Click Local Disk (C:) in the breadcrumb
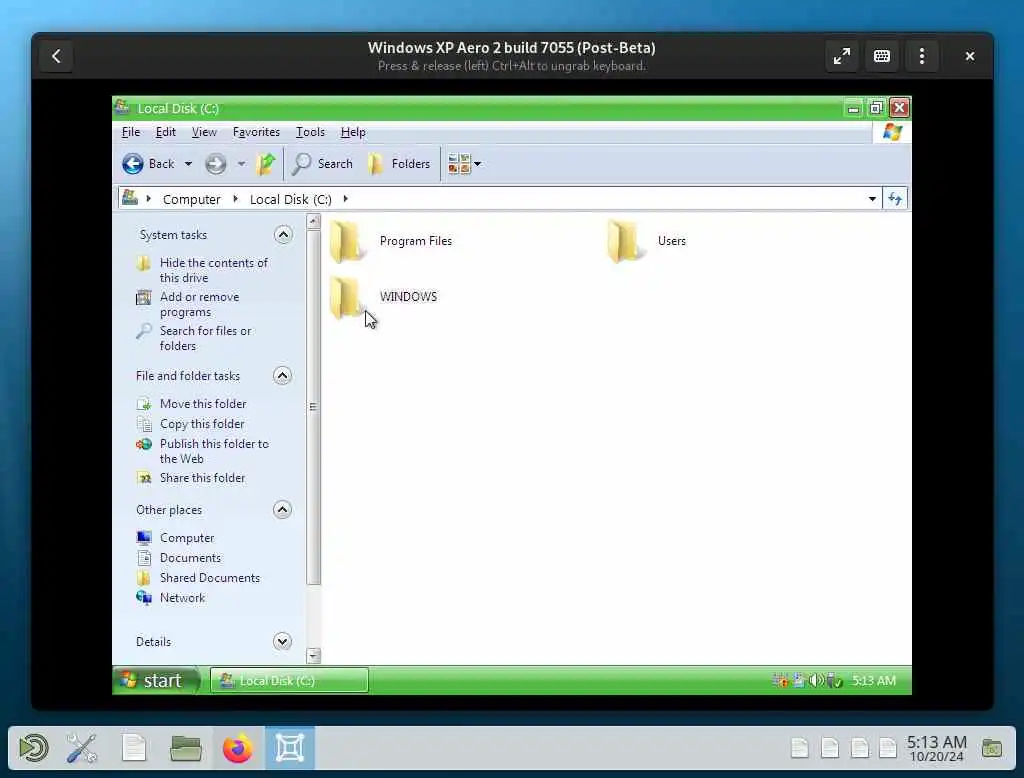The height and width of the screenshot is (778, 1024). click(291, 199)
